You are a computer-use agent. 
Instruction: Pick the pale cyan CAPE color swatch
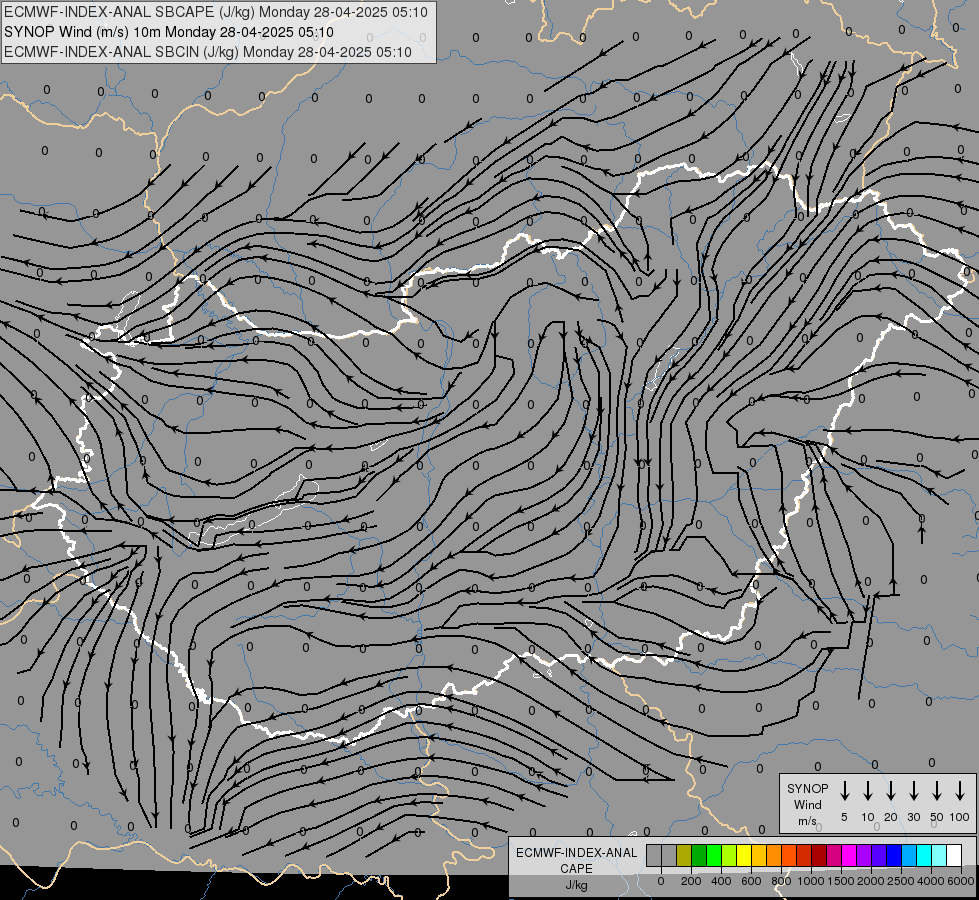[x=940, y=855]
